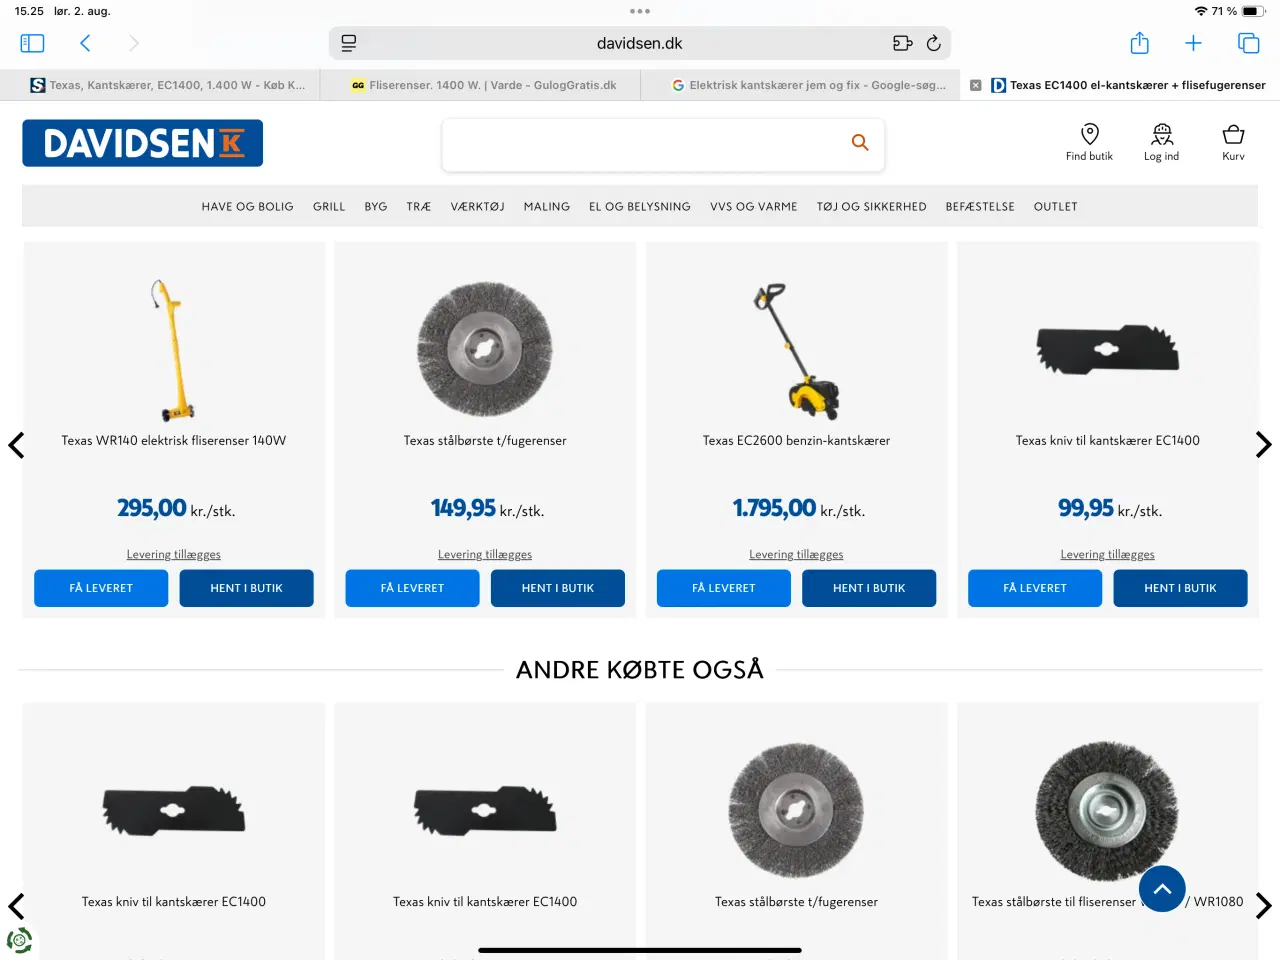Show next products in top carousel
Image resolution: width=1280 pixels, height=960 pixels.
click(x=1263, y=445)
